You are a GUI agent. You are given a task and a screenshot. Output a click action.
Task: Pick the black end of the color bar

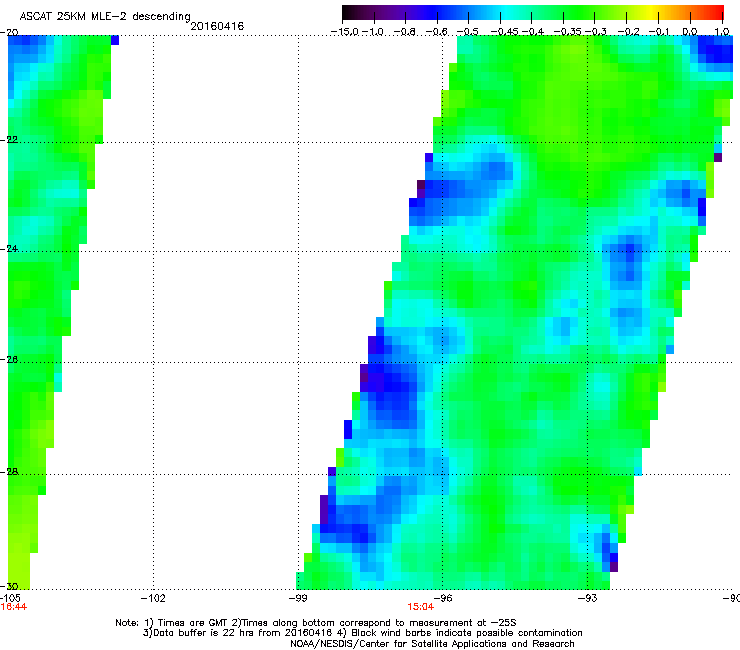(x=348, y=13)
